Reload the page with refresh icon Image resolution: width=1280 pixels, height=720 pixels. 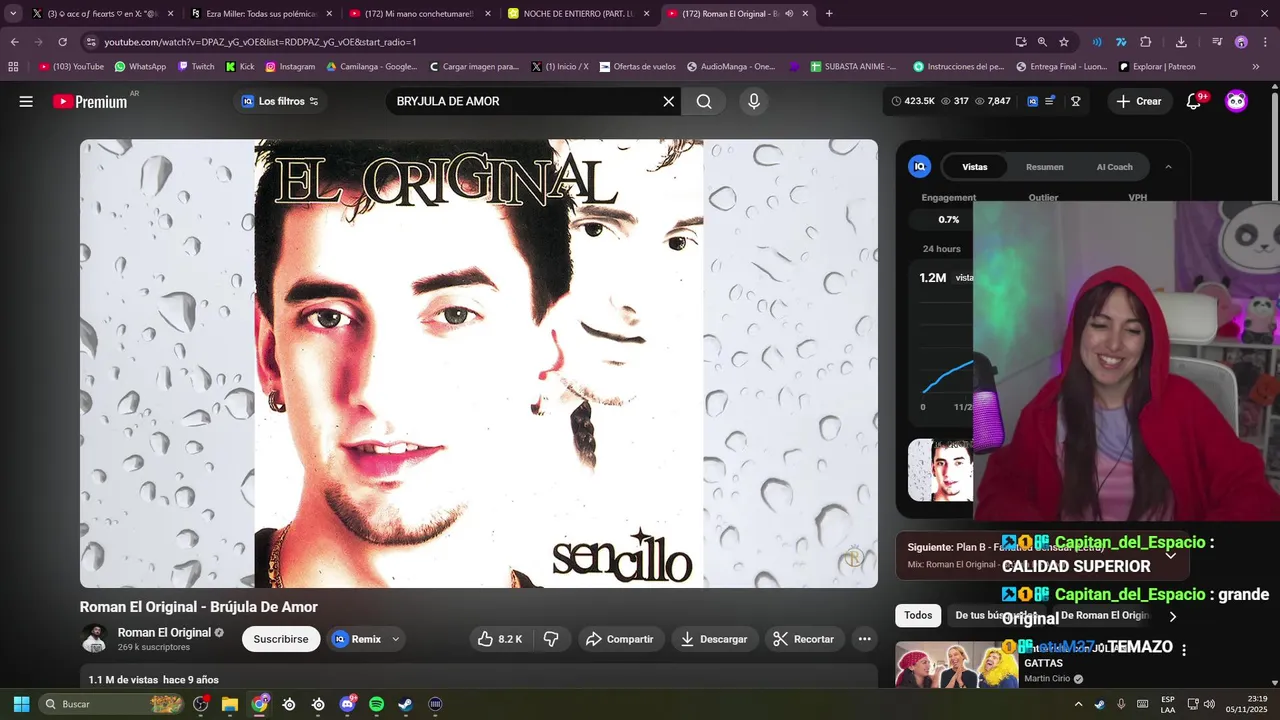(x=62, y=42)
